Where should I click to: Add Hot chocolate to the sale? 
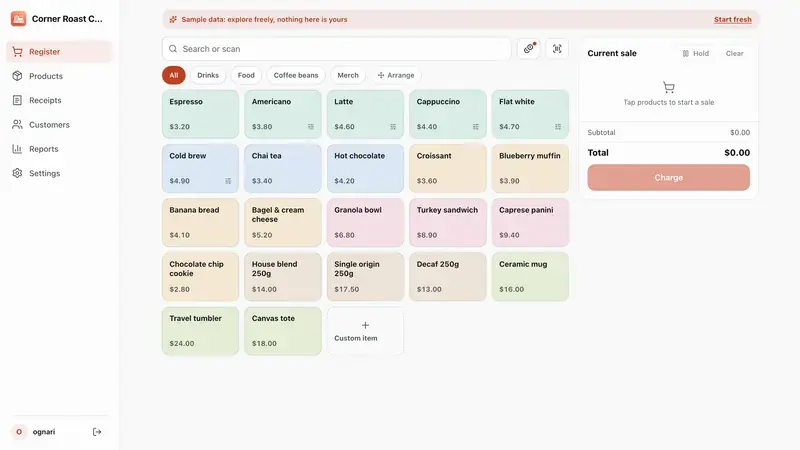click(x=365, y=168)
